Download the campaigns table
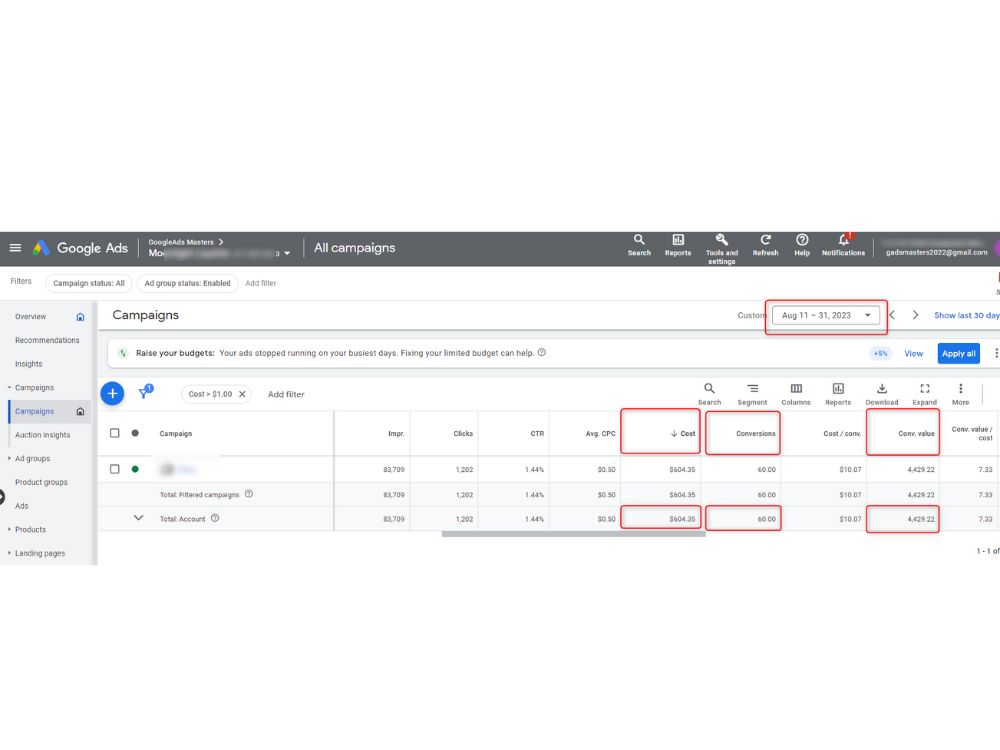This screenshot has width=1000, height=750. coord(882,393)
